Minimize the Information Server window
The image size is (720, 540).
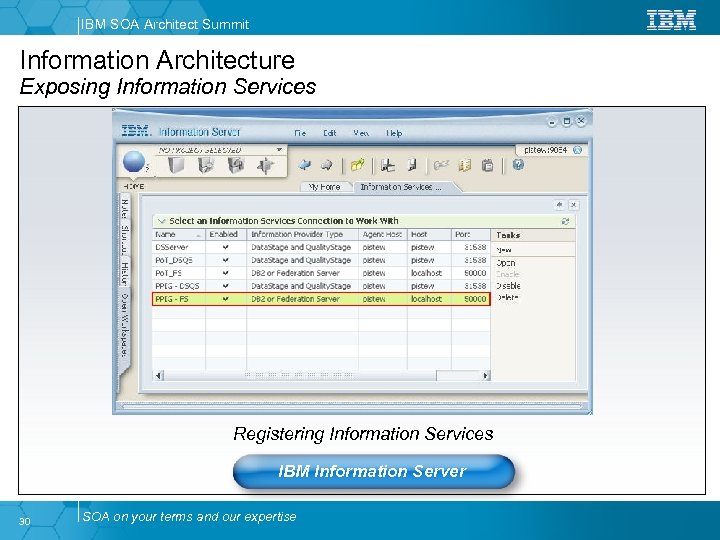click(x=552, y=122)
